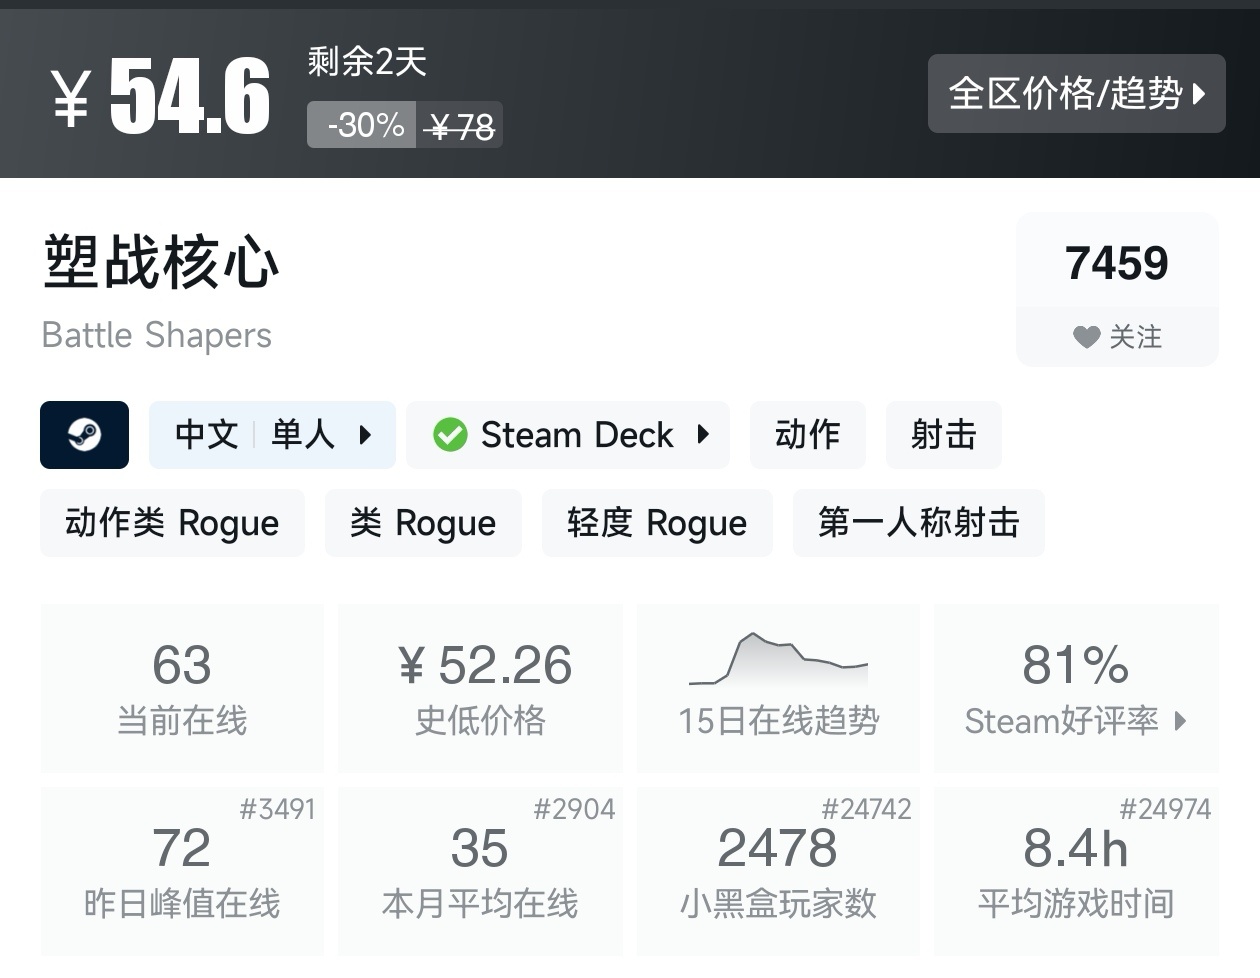1260x978 pixels.
Task: Click the rank #2904 label
Action: (x=574, y=809)
